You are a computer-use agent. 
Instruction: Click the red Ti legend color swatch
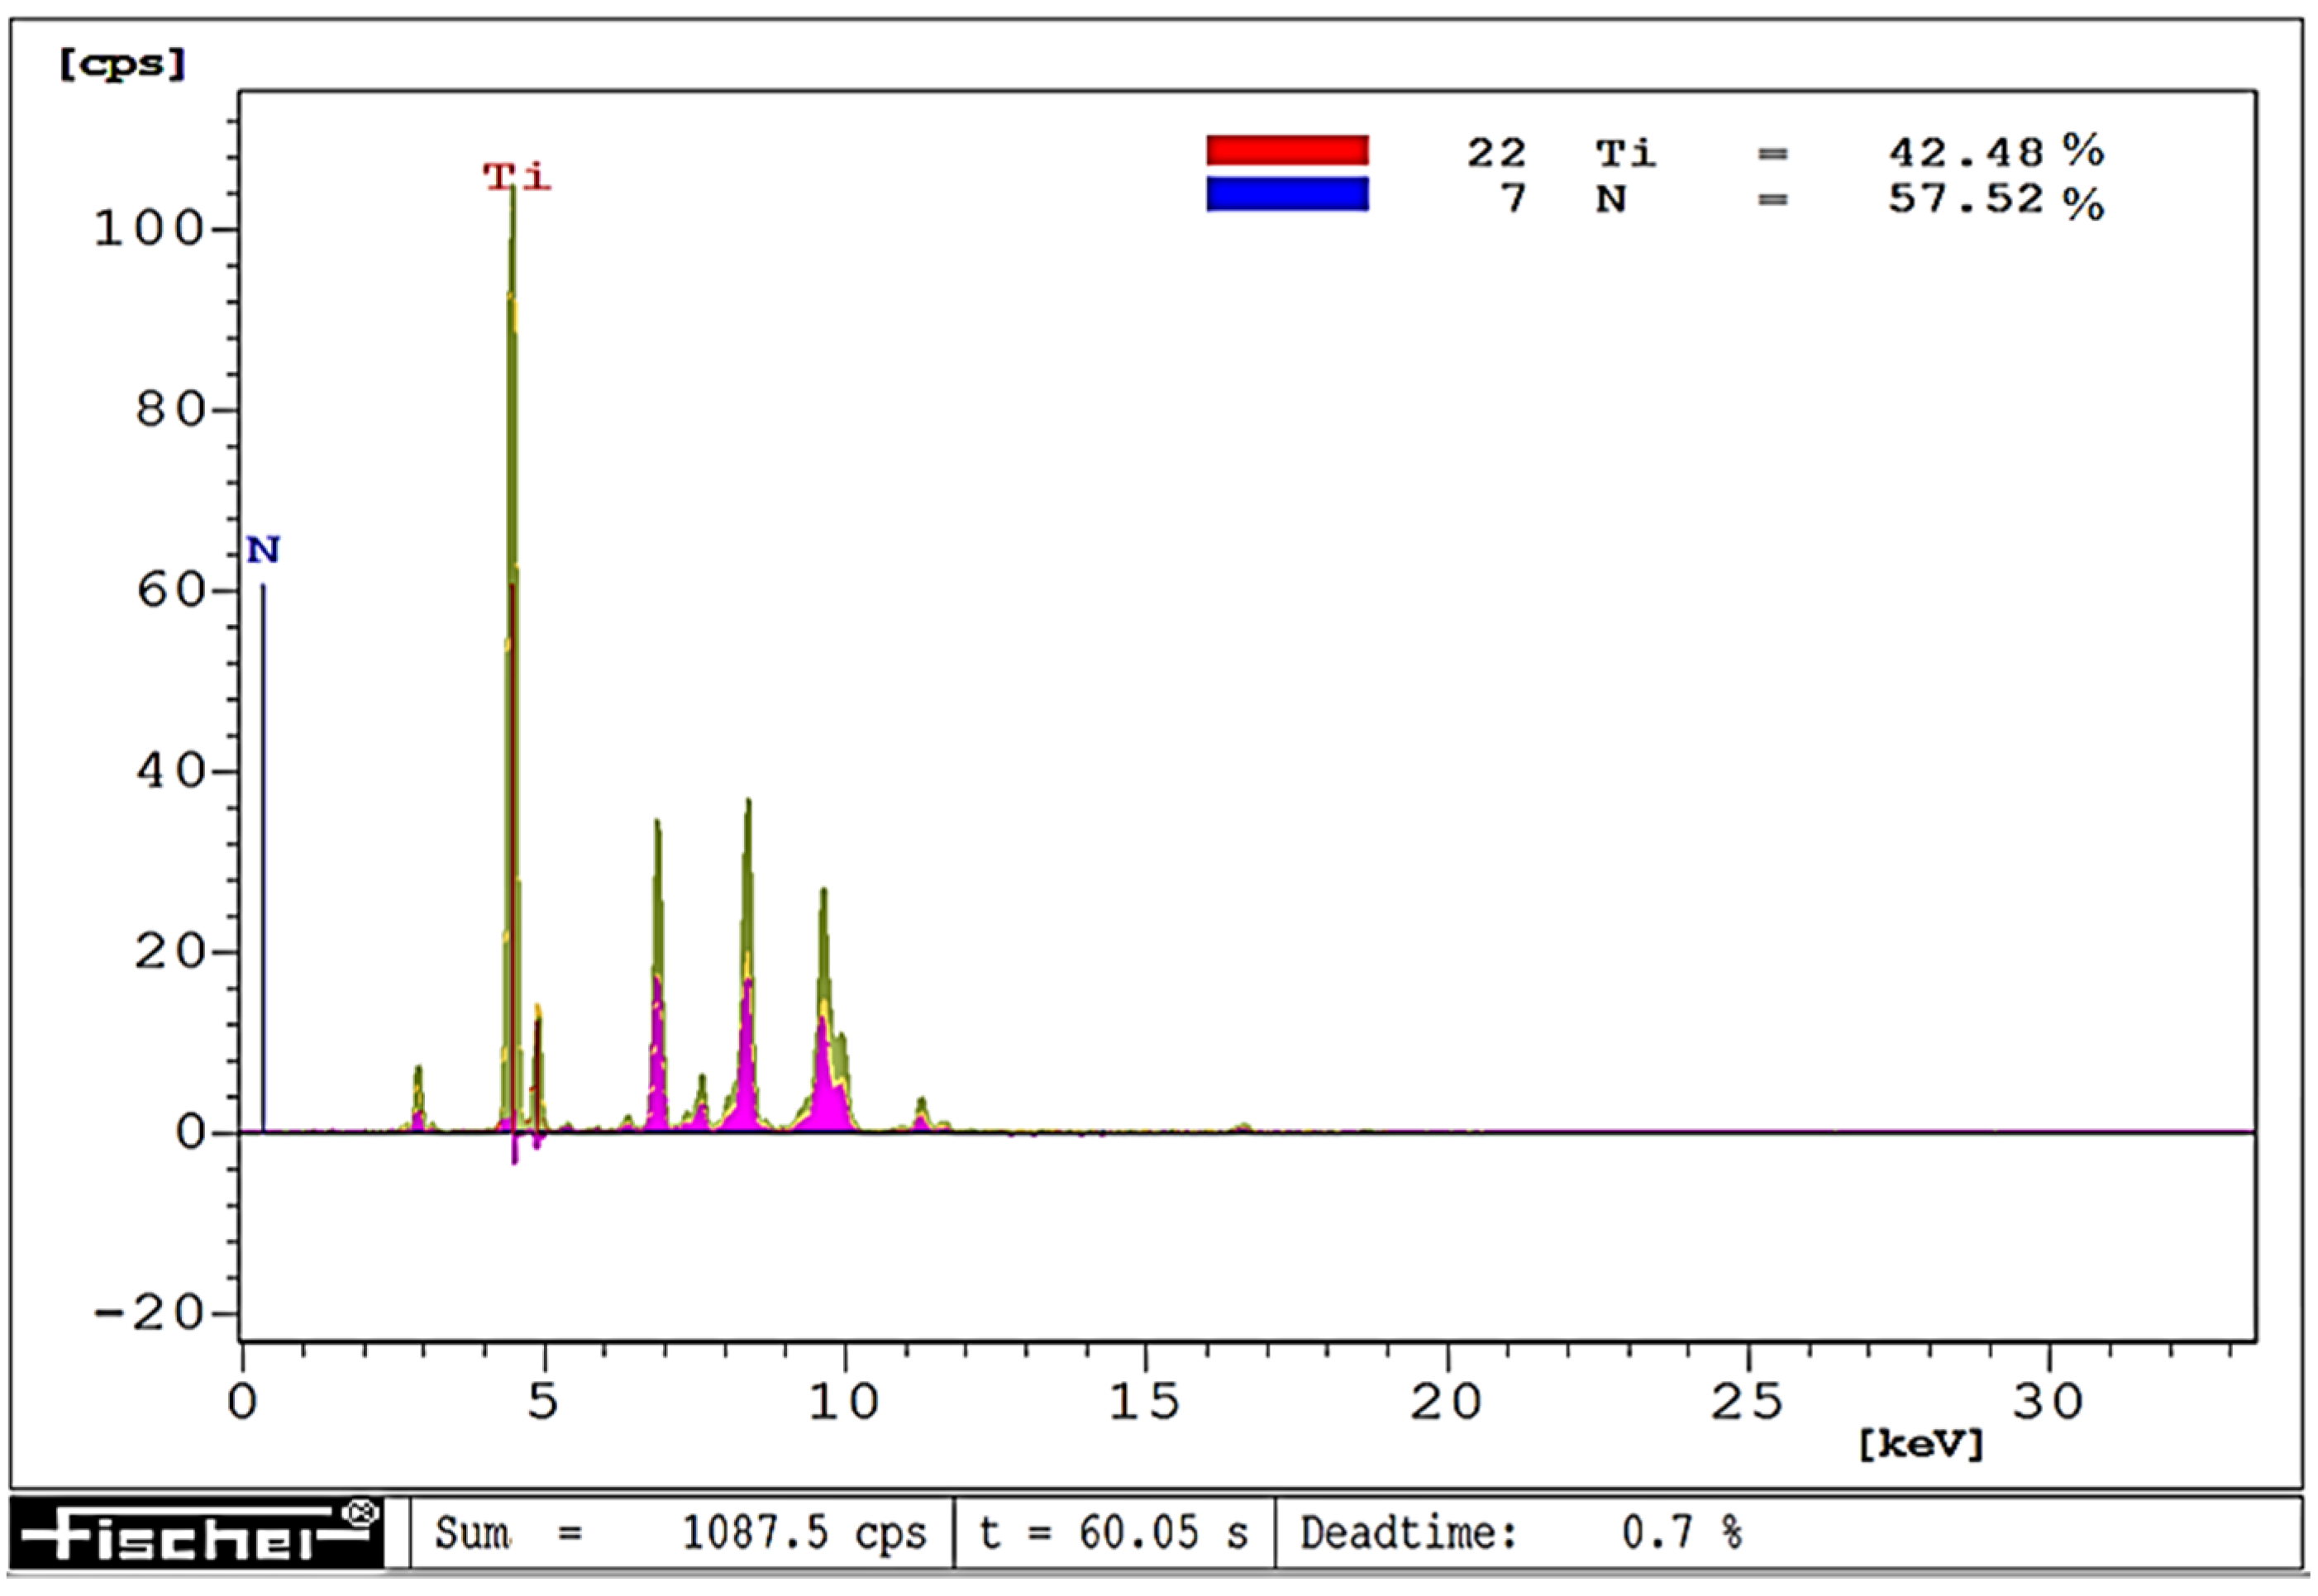pos(1287,150)
